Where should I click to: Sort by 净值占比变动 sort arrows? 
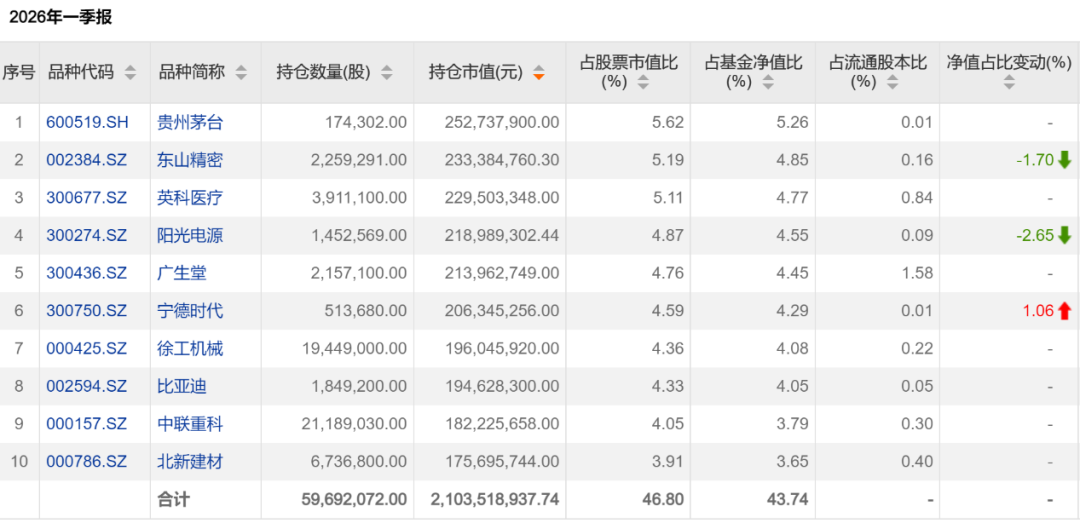(x=1009, y=83)
